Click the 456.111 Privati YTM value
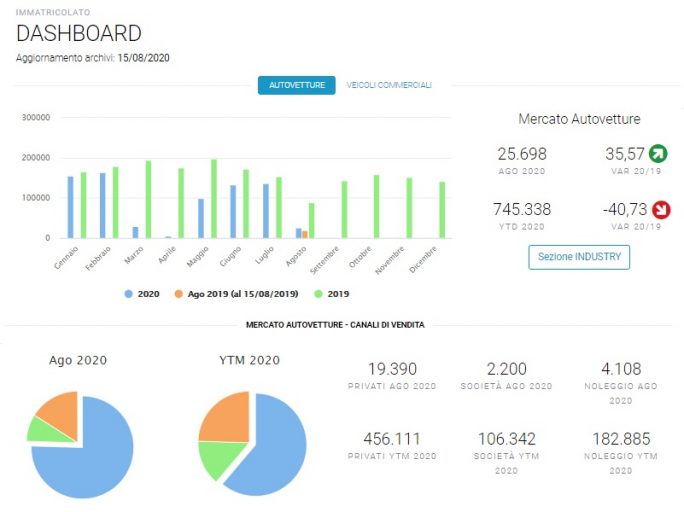 click(x=392, y=439)
